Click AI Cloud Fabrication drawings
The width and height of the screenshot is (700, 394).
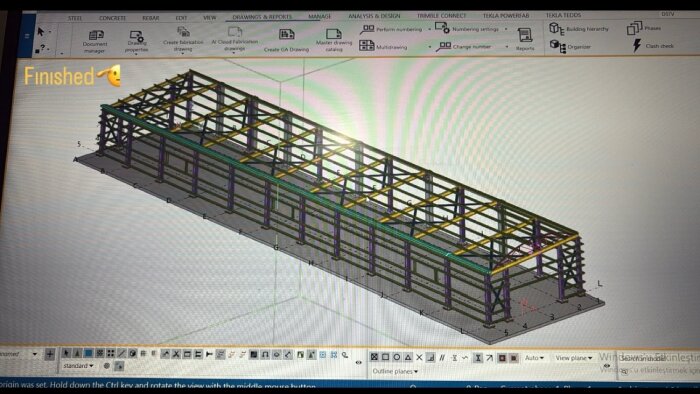tap(234, 39)
